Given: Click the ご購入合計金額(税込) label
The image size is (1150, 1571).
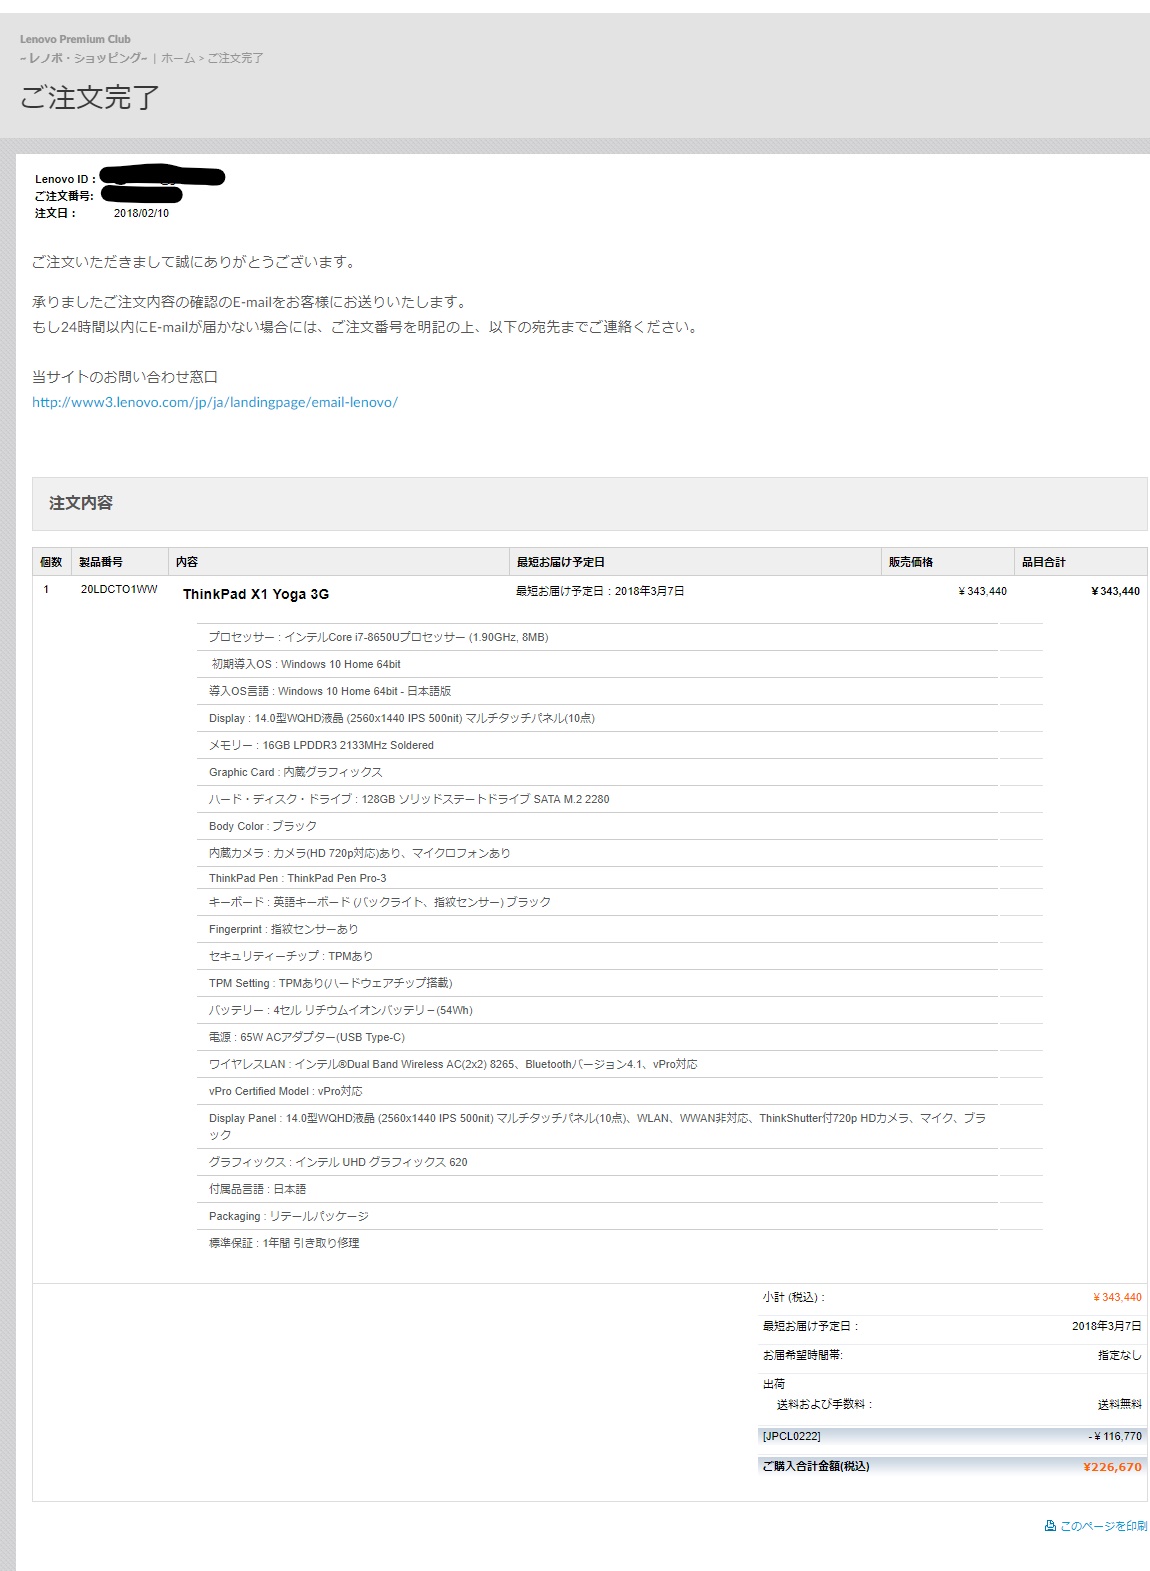Looking at the screenshot, I should click(816, 1466).
